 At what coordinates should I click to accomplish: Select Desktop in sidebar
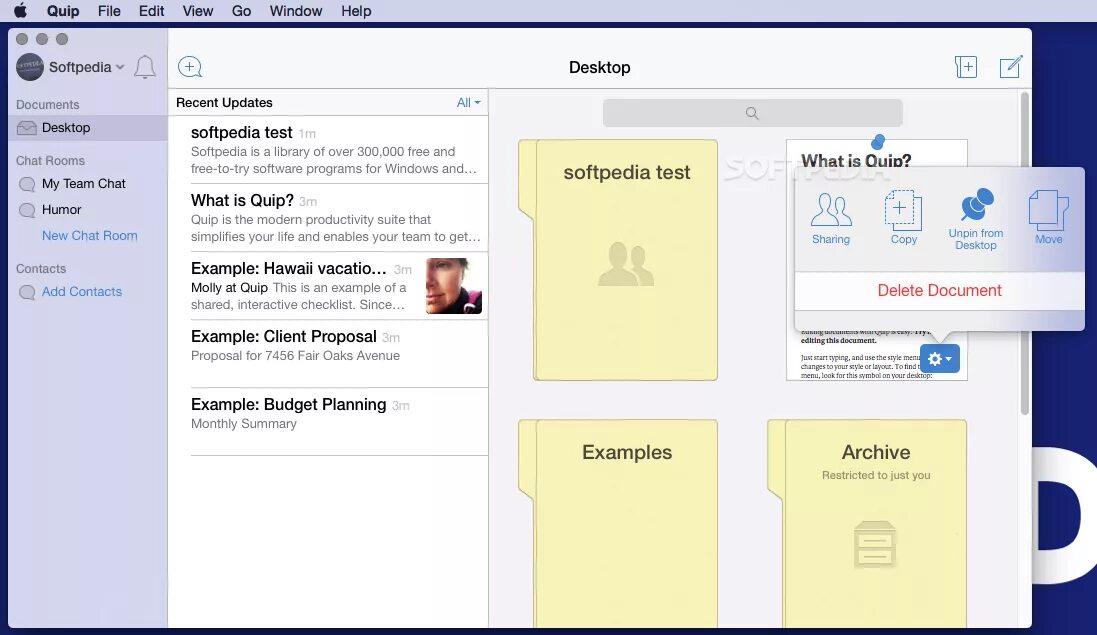tap(88, 128)
